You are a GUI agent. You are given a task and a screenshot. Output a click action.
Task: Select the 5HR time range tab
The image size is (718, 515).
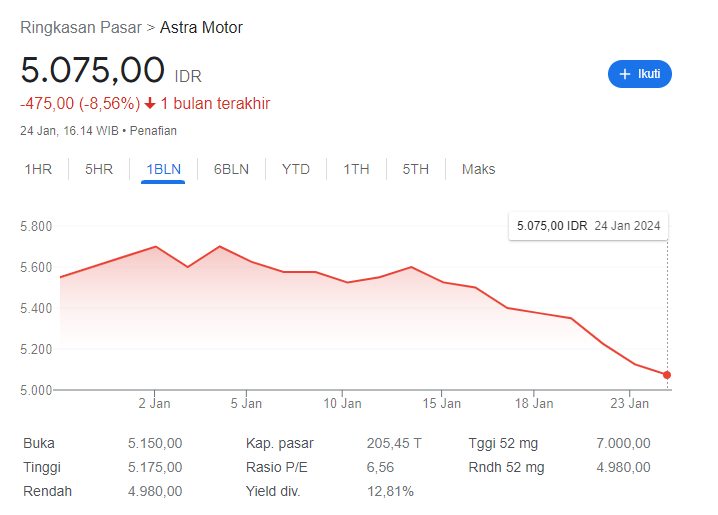(99, 169)
